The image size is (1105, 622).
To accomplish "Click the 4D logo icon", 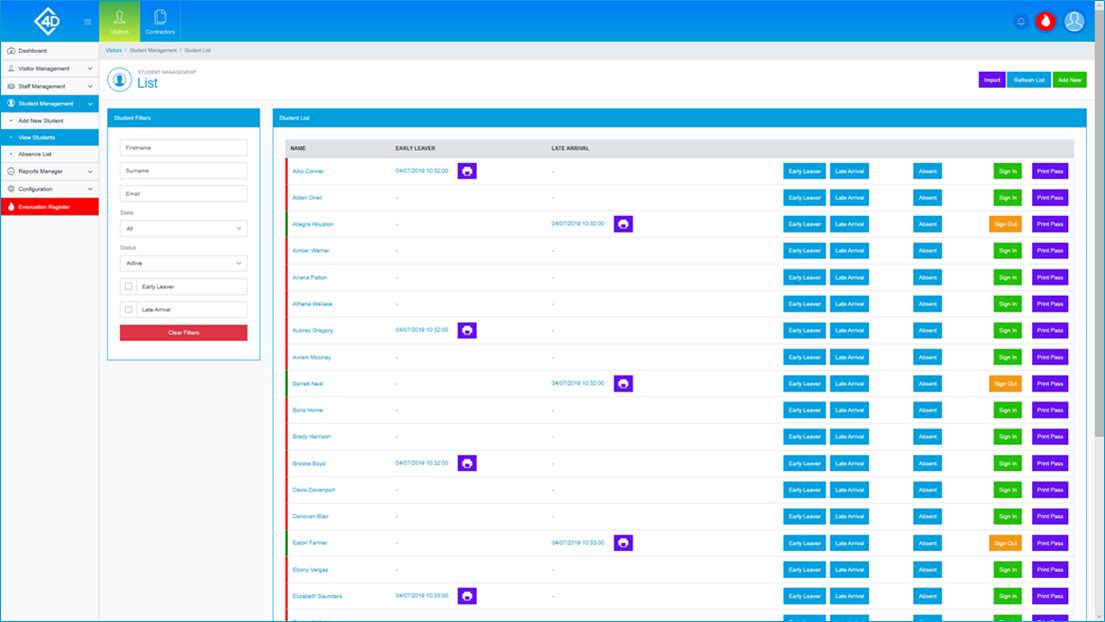I will (x=48, y=21).
